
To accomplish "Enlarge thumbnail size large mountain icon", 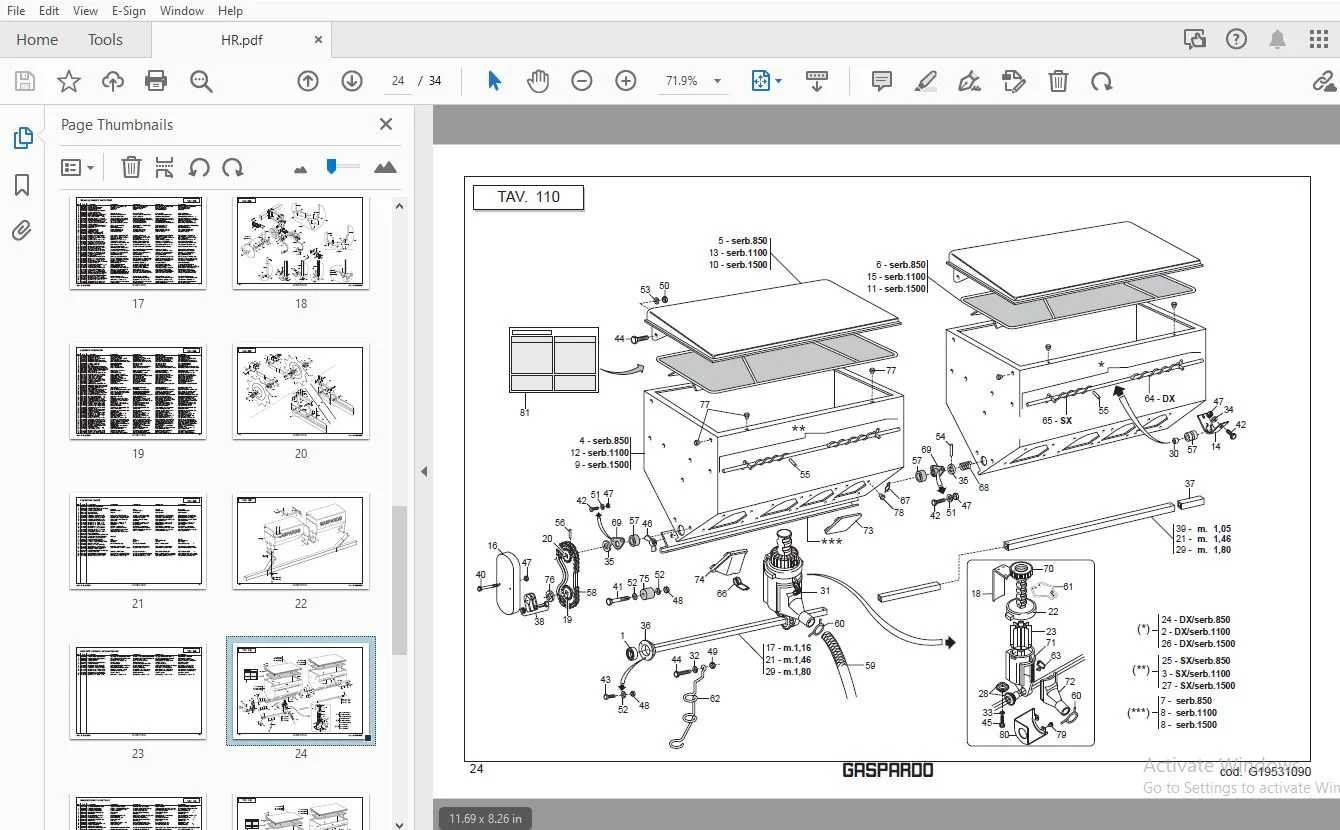I will 385,167.
